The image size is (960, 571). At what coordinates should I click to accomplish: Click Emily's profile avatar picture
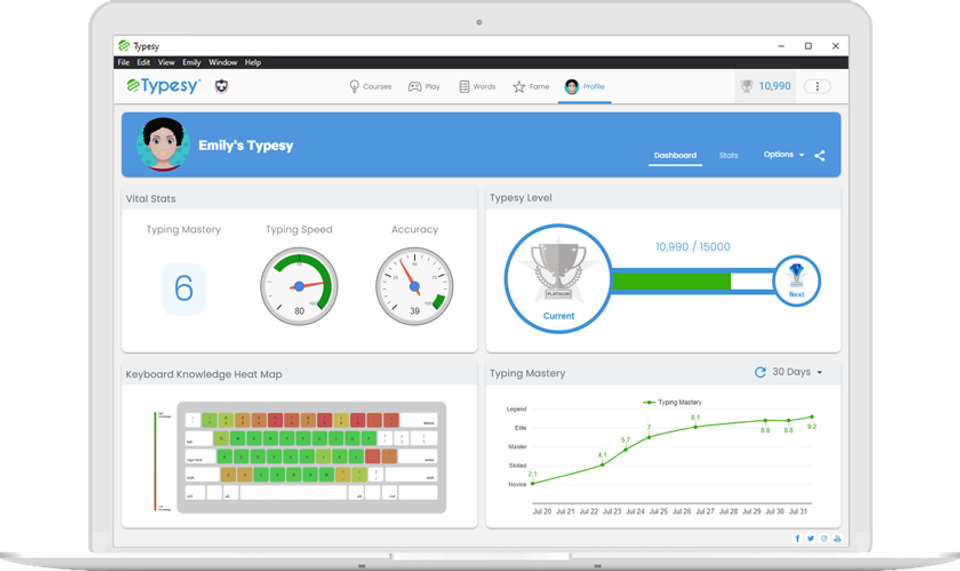(161, 145)
